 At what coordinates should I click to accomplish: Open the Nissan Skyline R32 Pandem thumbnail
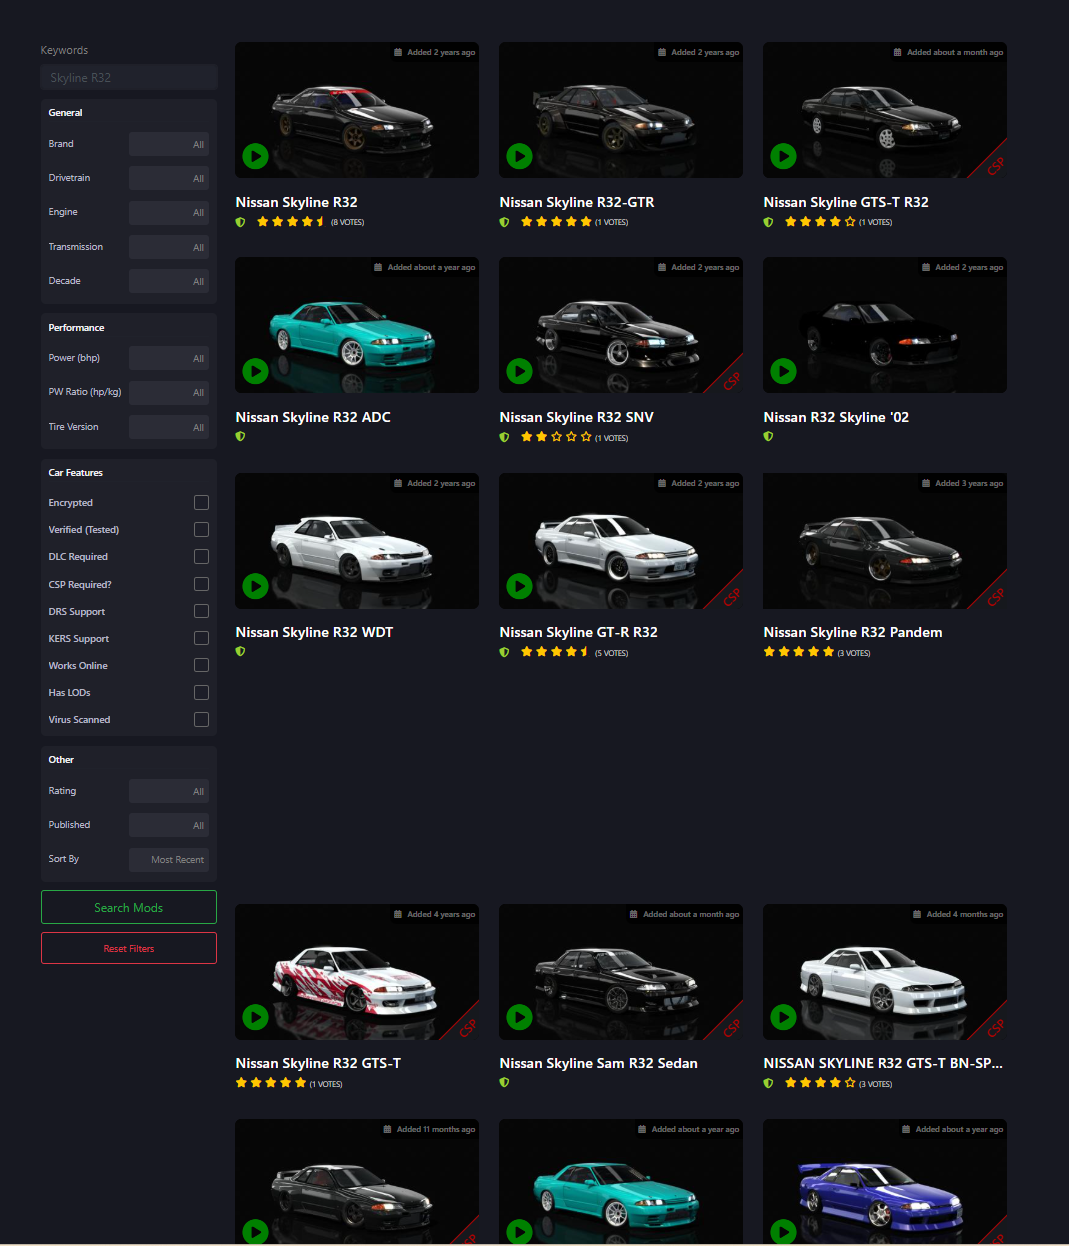885,541
